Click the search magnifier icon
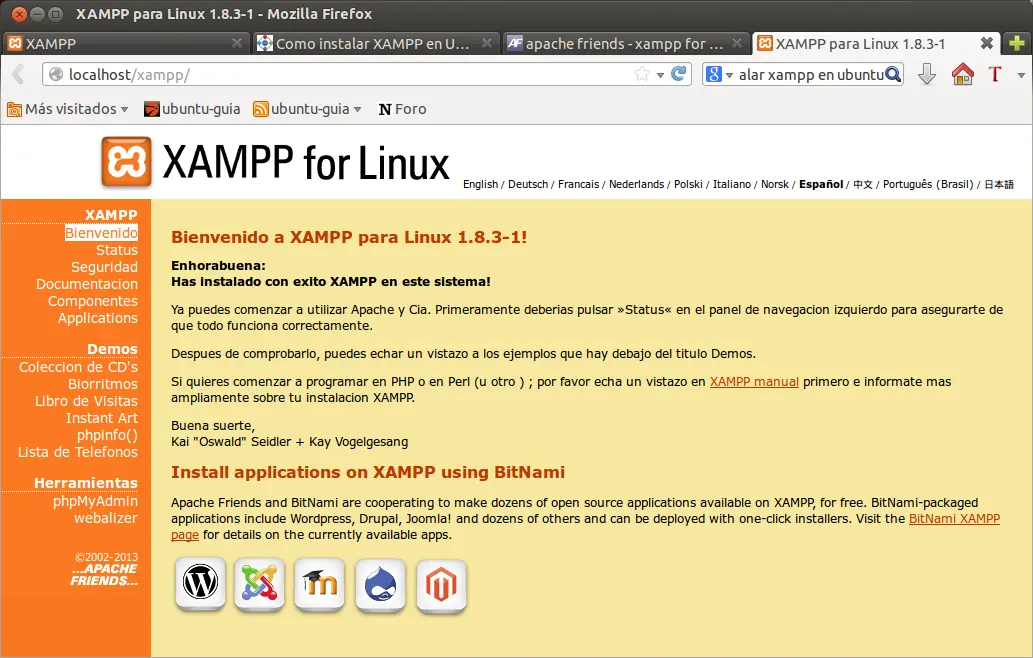The height and width of the screenshot is (658, 1033). click(893, 74)
